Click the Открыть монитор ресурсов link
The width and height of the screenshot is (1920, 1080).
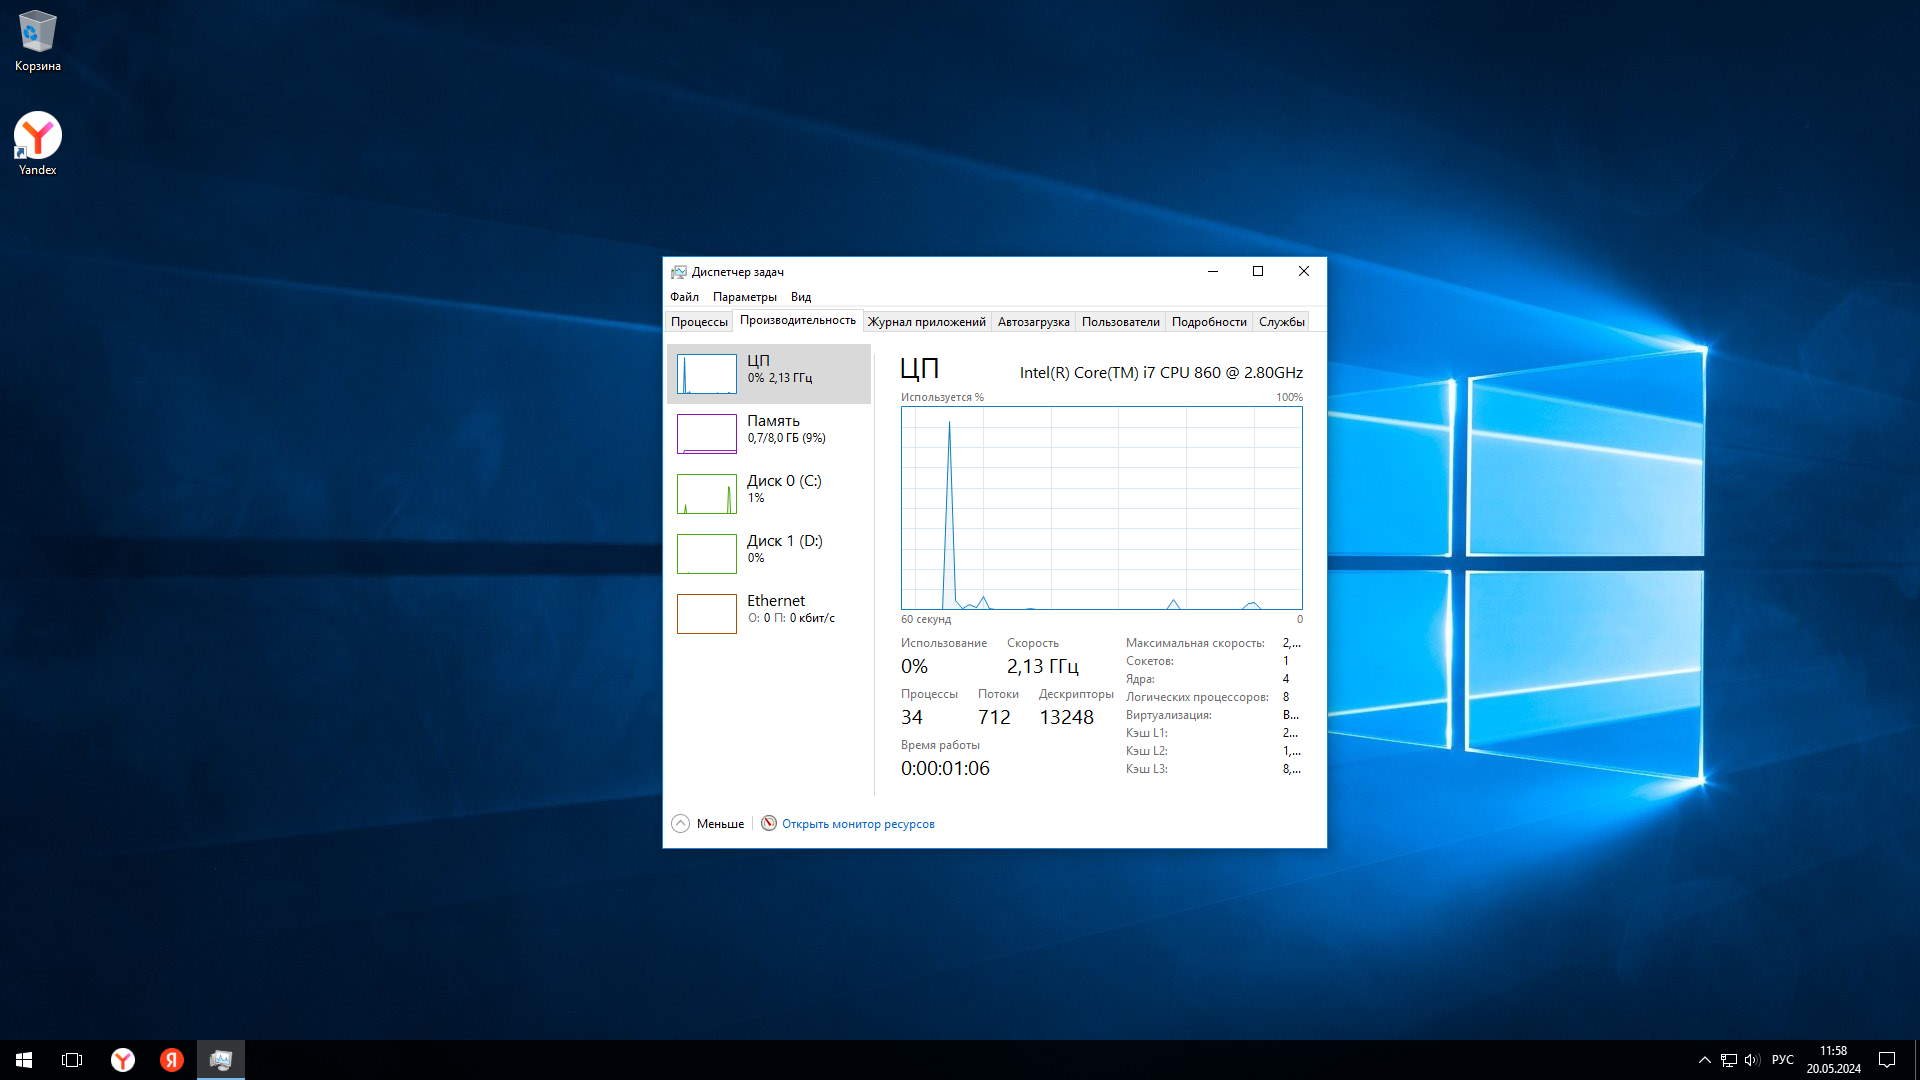coord(858,824)
